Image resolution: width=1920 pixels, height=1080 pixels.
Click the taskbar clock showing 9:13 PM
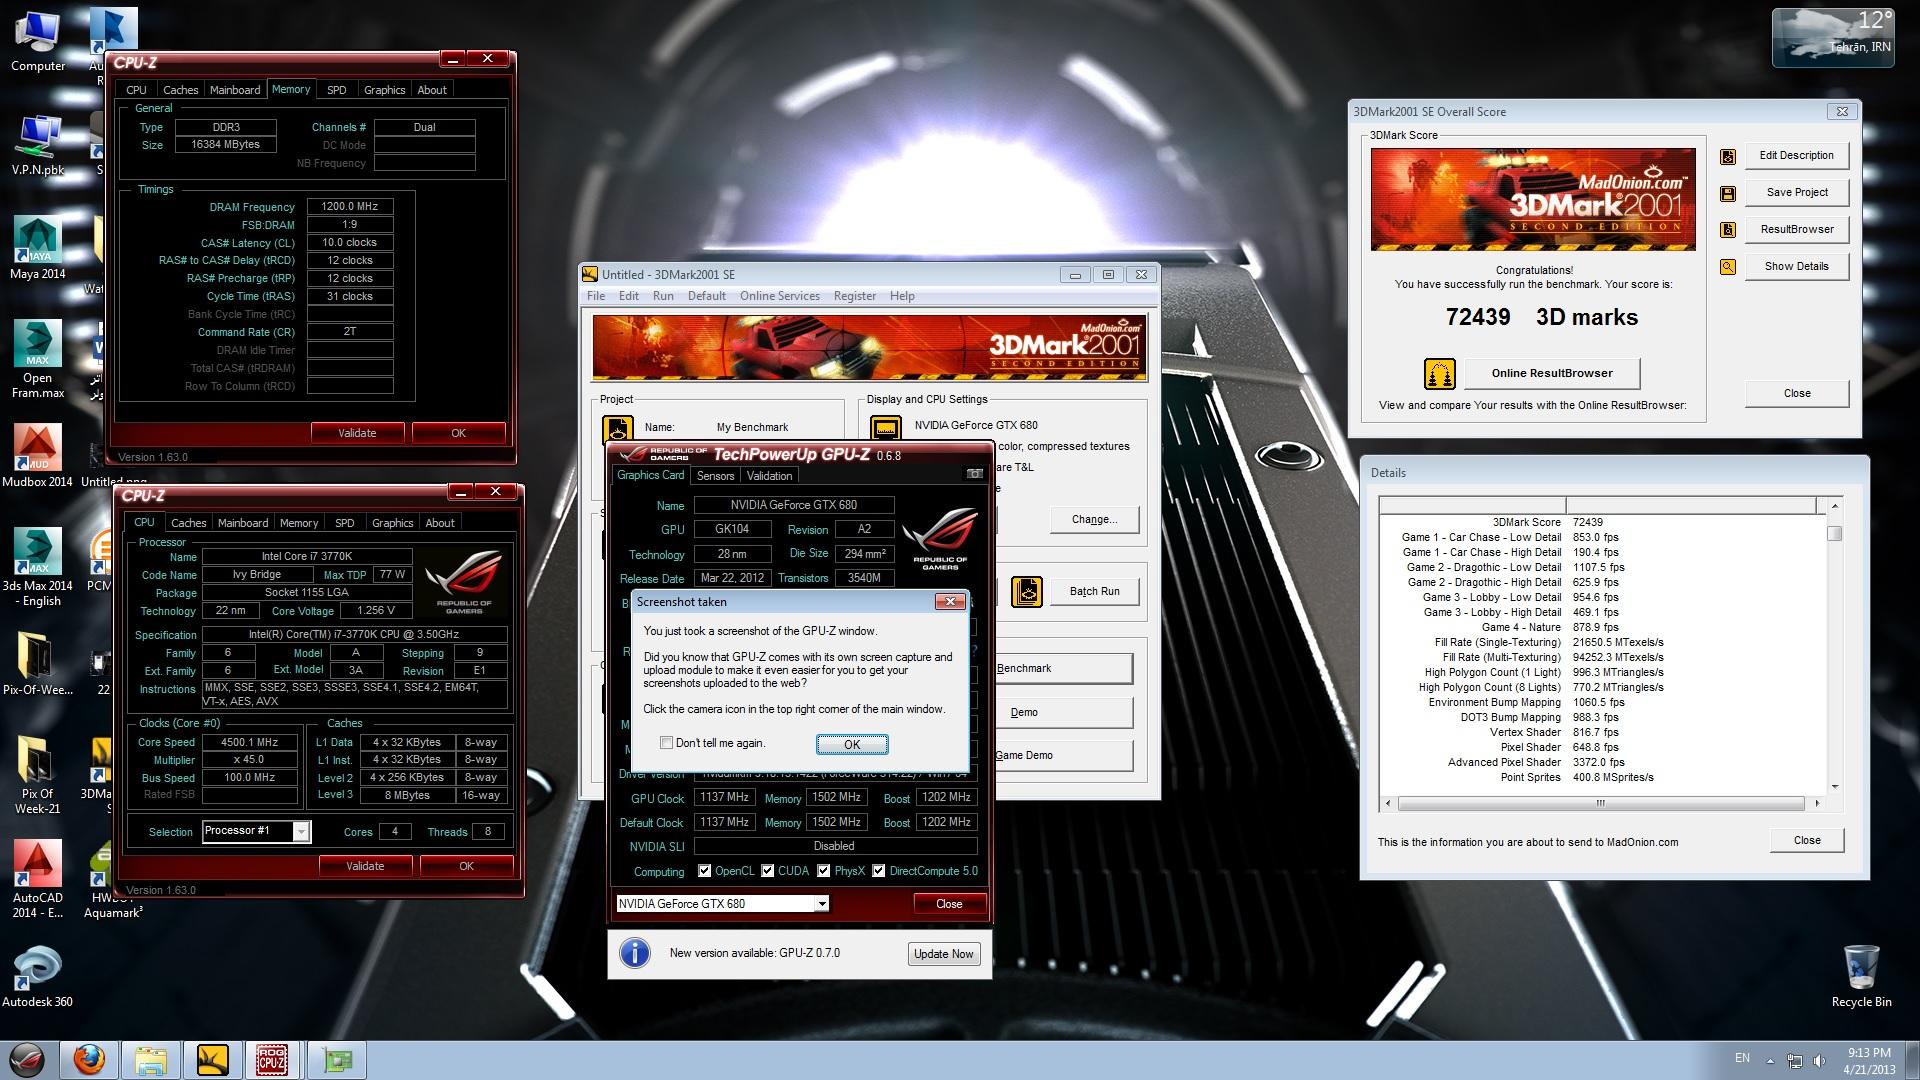tap(1868, 1060)
